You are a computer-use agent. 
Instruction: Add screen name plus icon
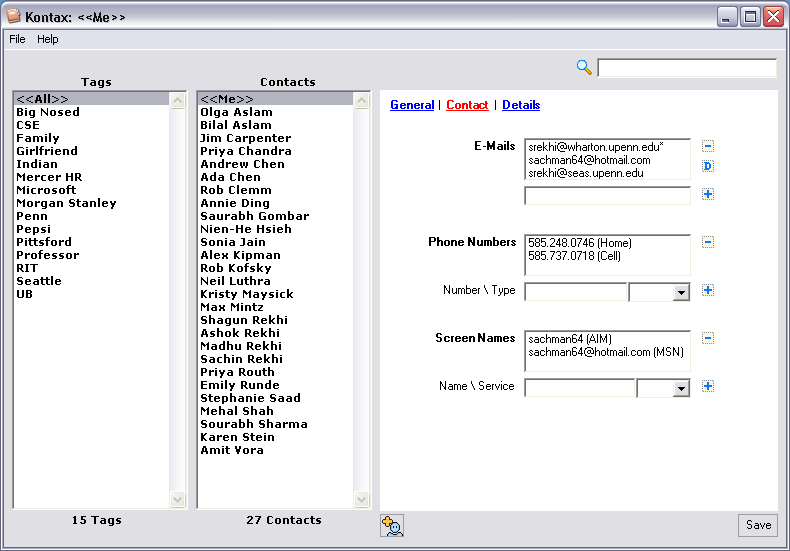[708, 386]
